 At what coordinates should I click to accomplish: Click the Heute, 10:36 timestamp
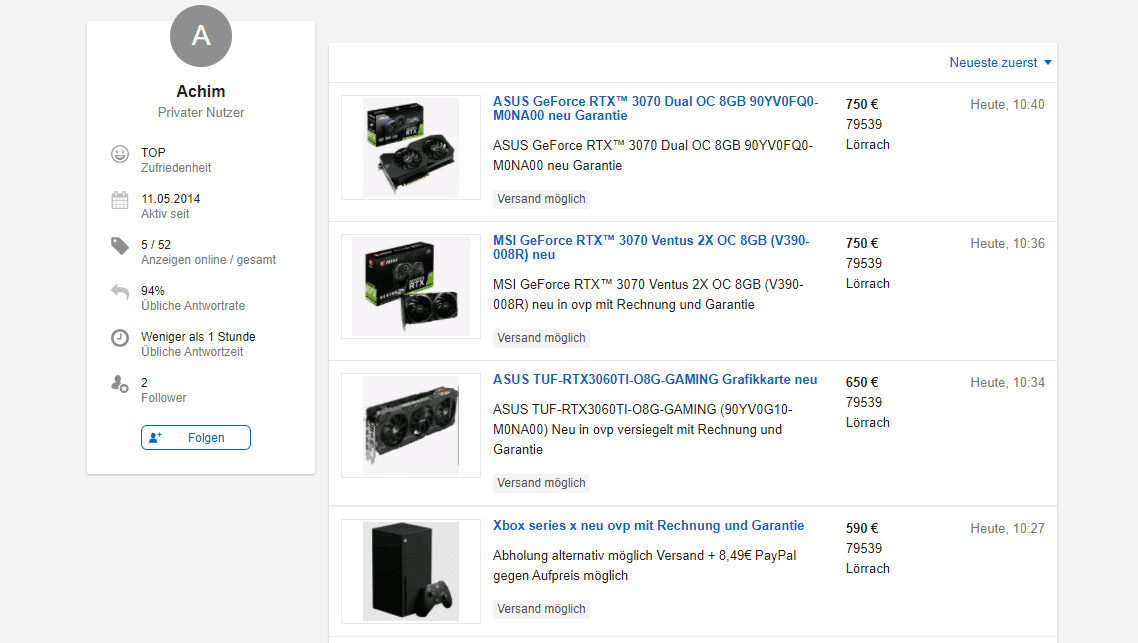tap(1007, 244)
